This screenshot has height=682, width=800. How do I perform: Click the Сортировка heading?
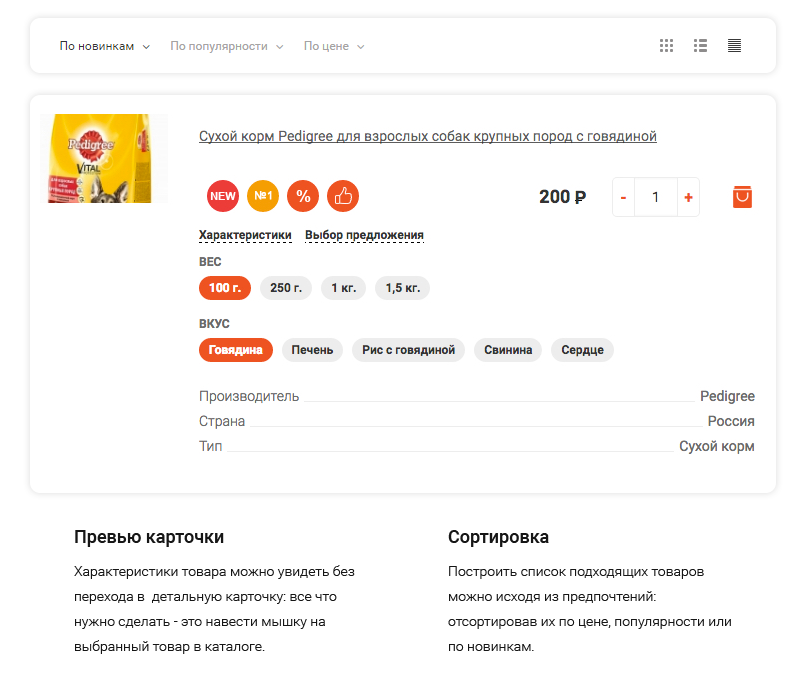(x=498, y=537)
